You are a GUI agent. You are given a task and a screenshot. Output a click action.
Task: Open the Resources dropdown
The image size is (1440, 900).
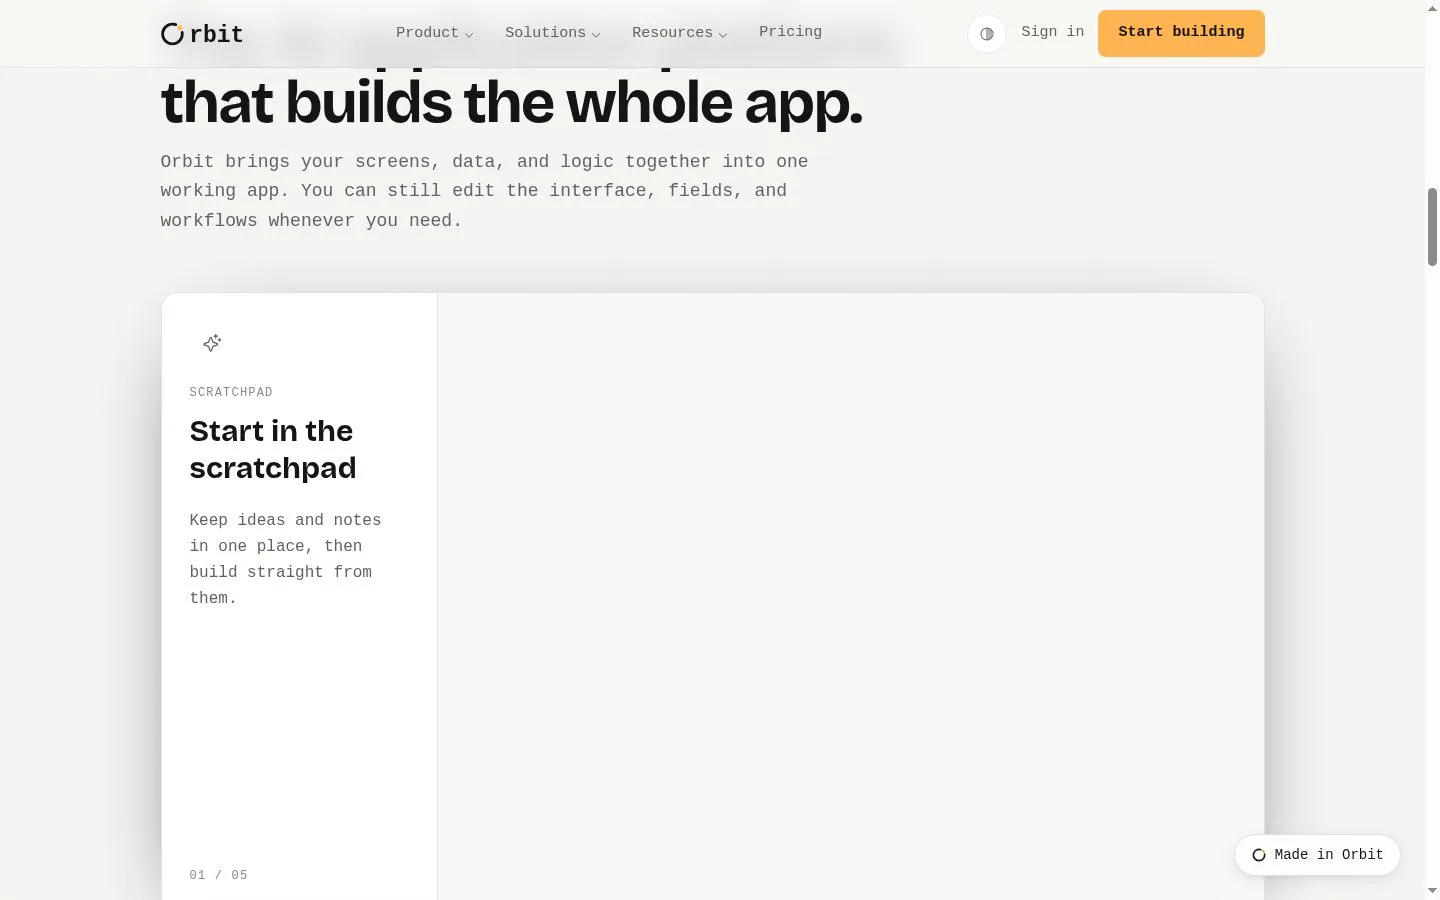679,33
